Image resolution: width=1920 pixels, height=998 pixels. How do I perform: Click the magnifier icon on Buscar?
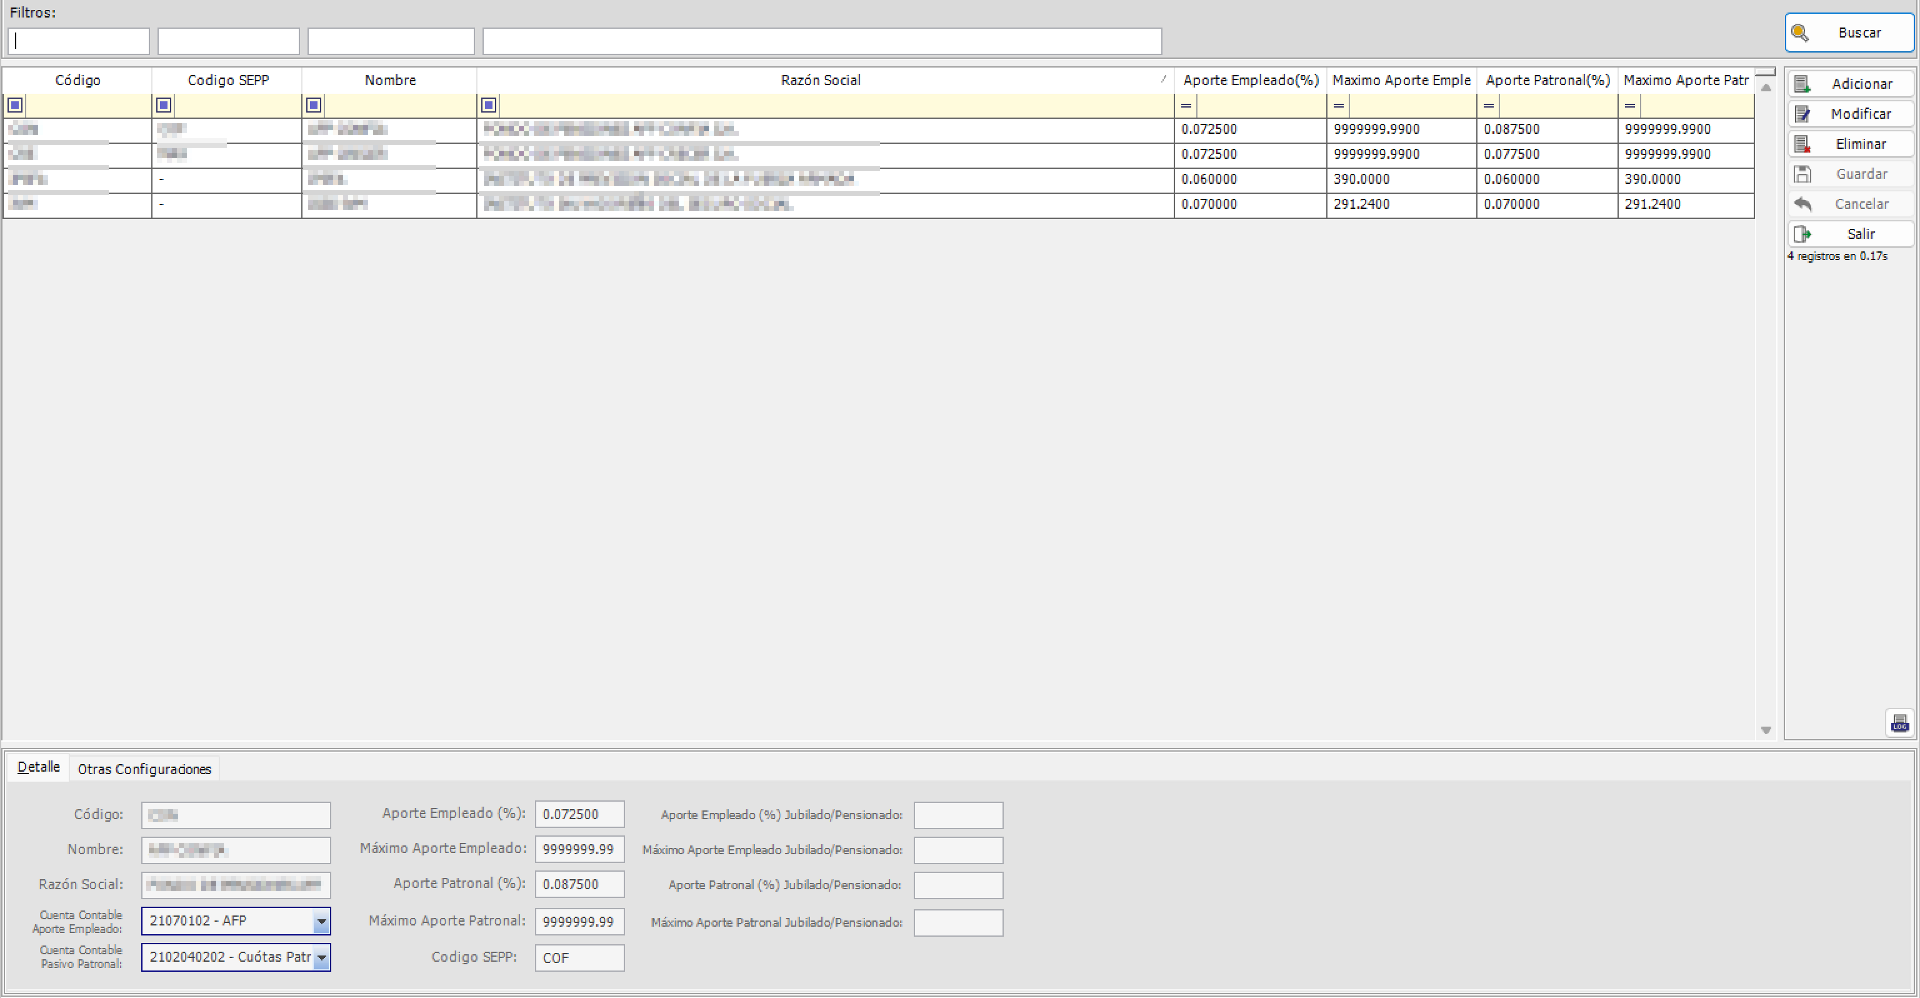tap(1801, 33)
